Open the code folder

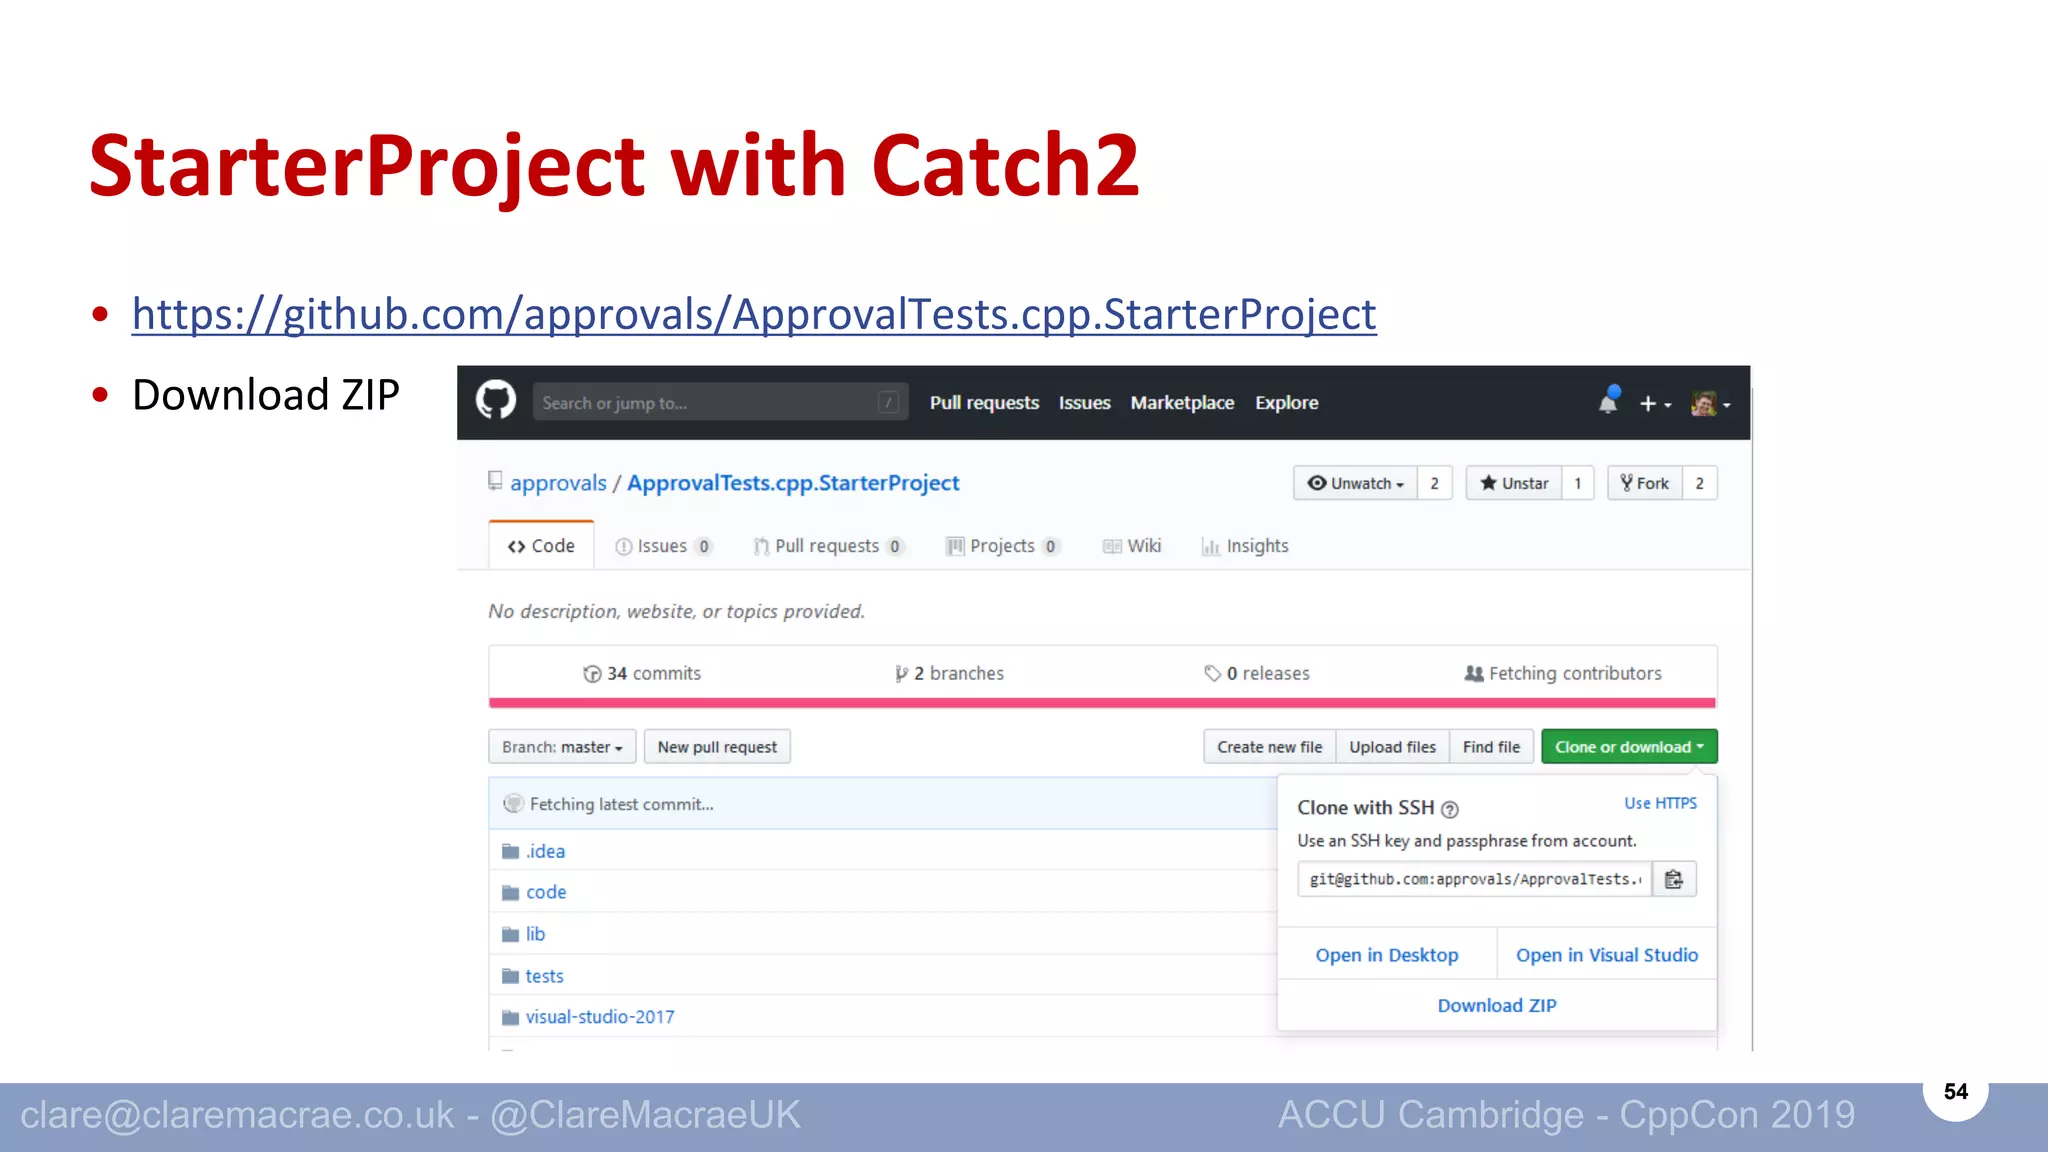click(x=546, y=892)
